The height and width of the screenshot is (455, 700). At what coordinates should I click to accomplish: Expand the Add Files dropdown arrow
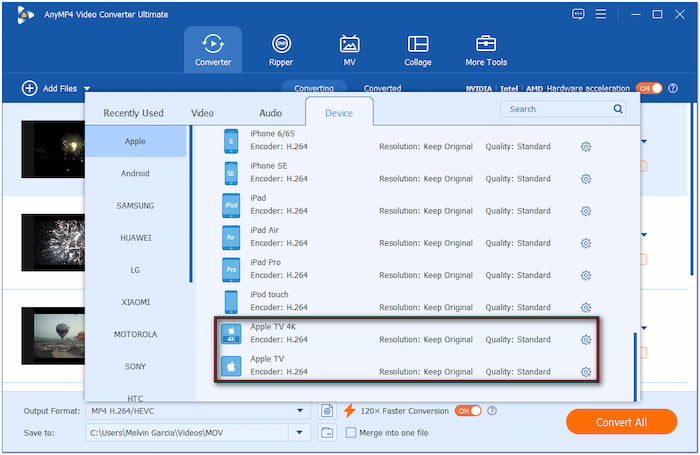pyautogui.click(x=87, y=89)
